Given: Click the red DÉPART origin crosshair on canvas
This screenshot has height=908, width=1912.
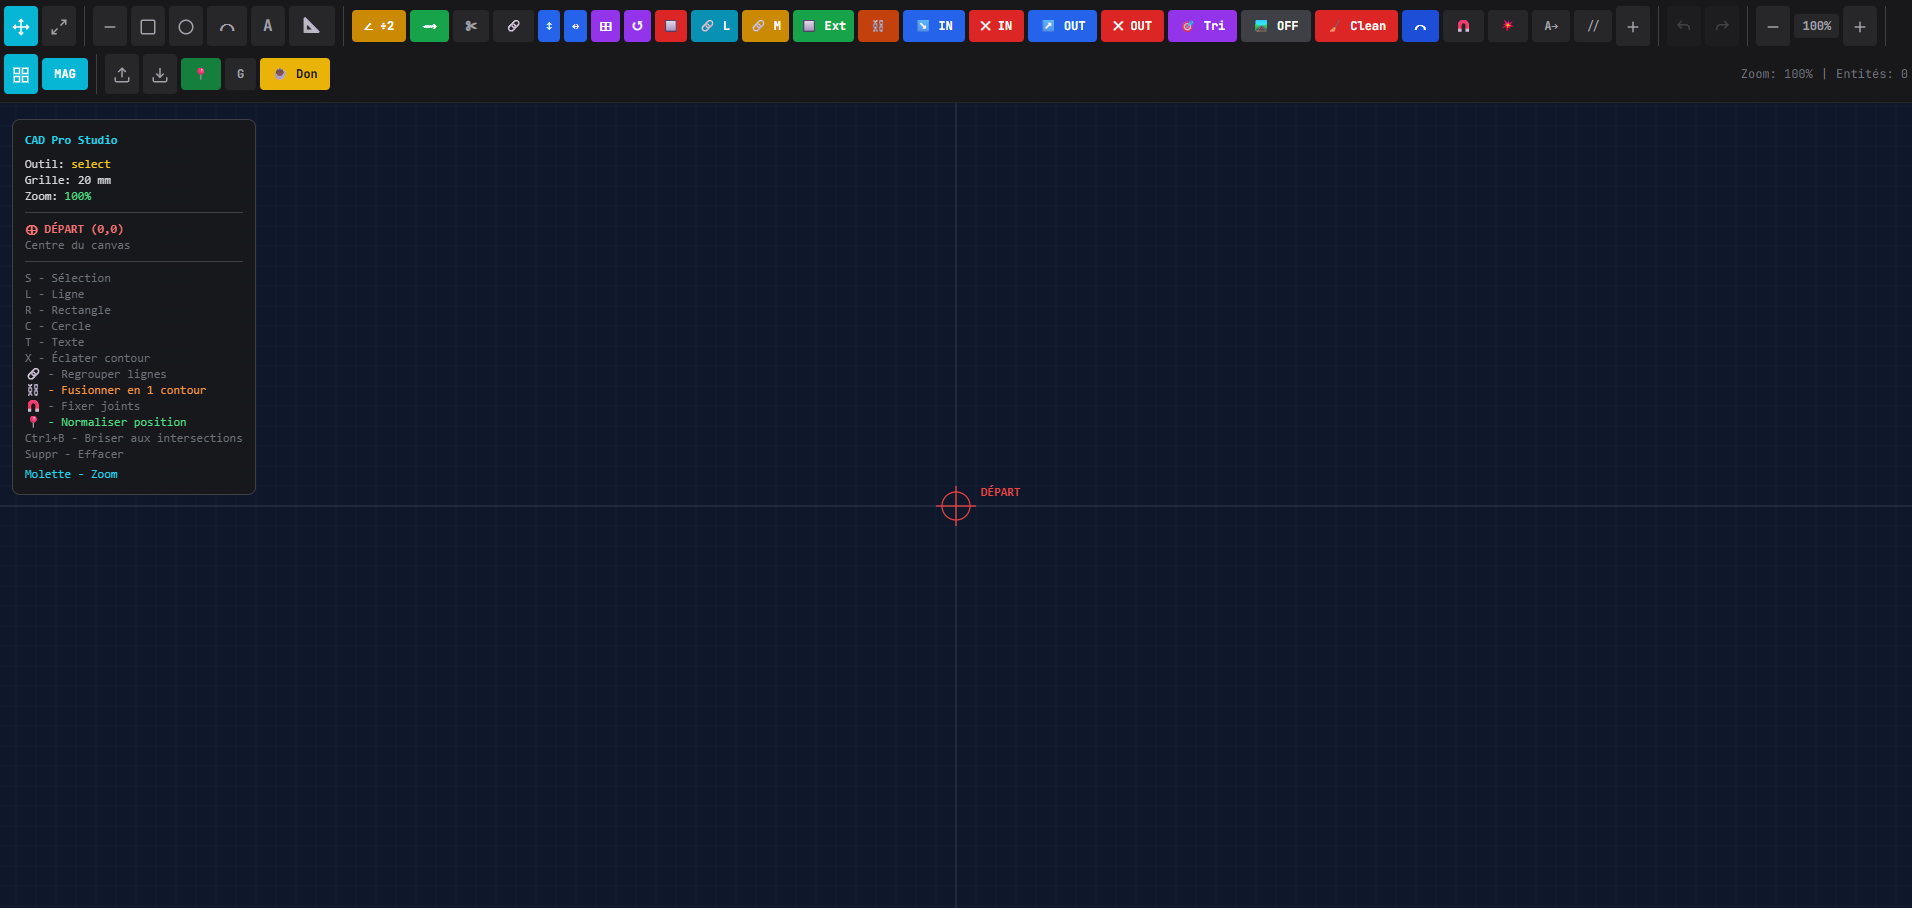Looking at the screenshot, I should [956, 506].
